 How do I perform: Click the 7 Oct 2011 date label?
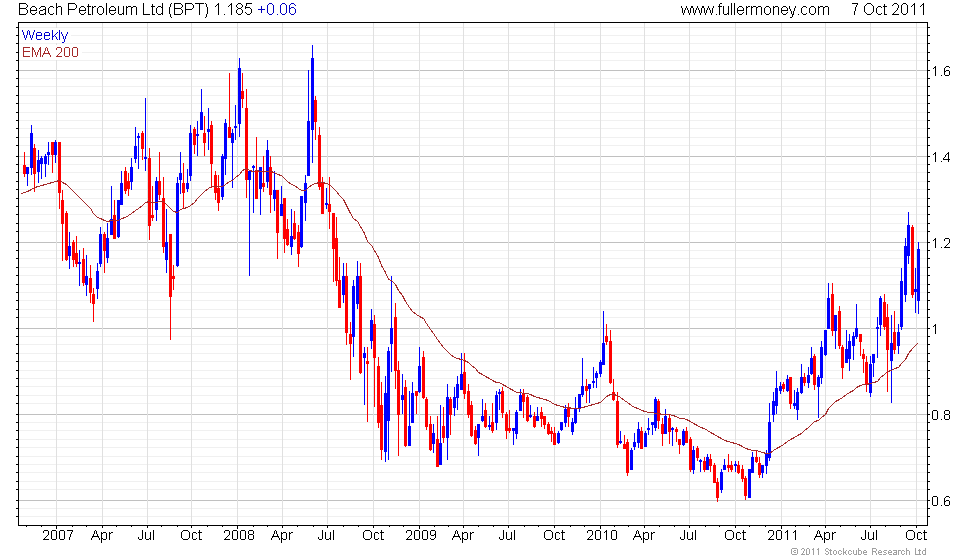pos(888,9)
